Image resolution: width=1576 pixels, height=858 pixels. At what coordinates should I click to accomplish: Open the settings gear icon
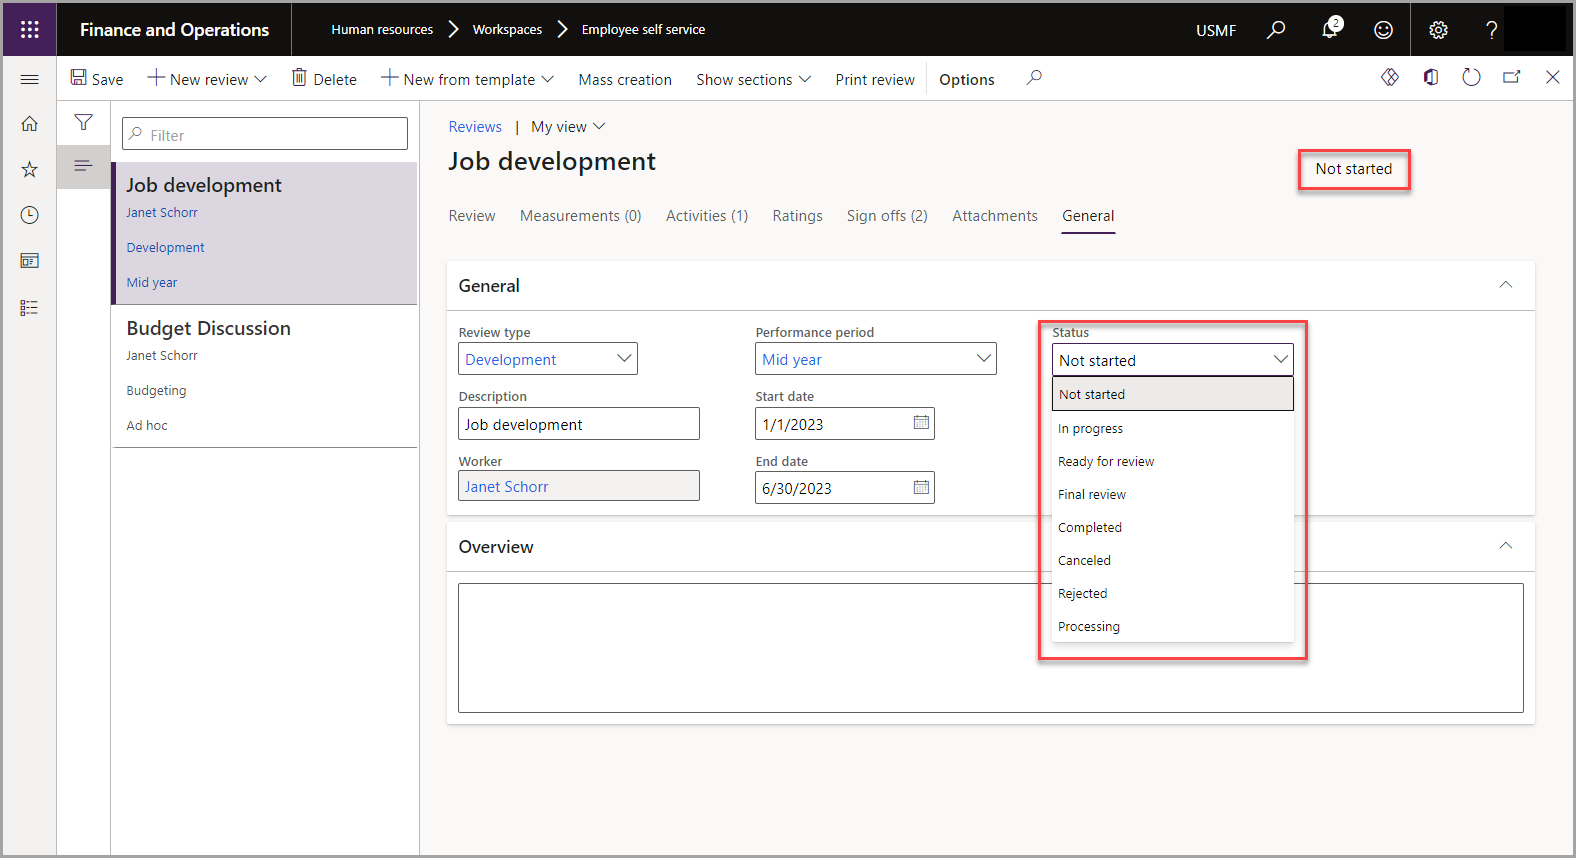(x=1438, y=30)
